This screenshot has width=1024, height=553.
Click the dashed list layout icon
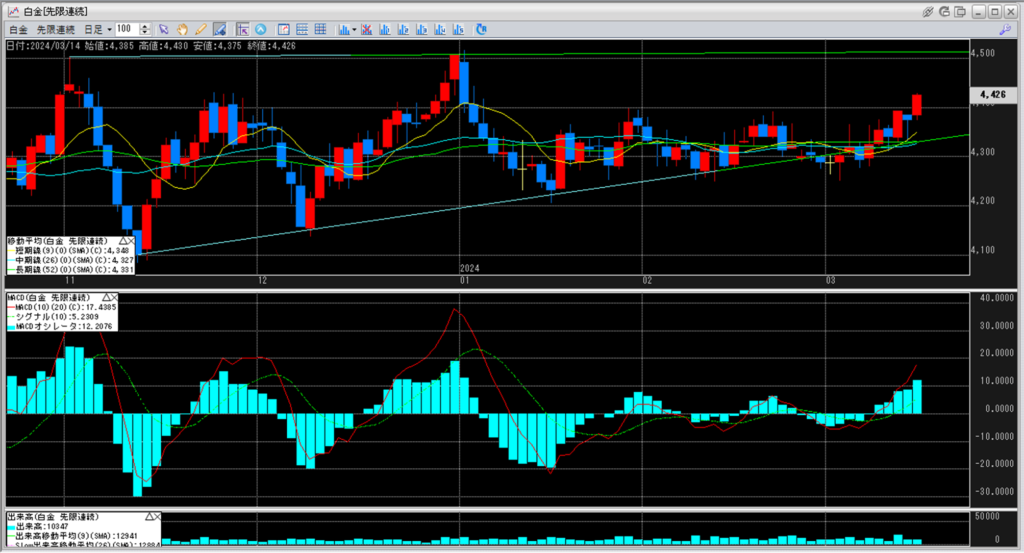tap(302, 29)
